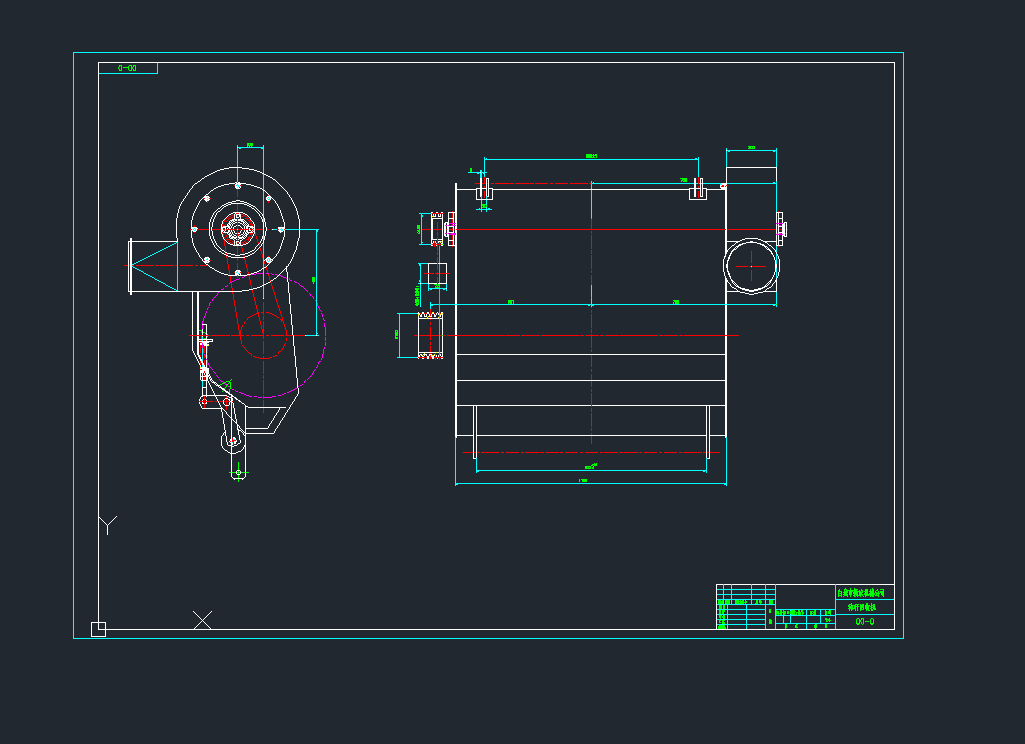Click the UCS origin square icon

(x=98, y=629)
